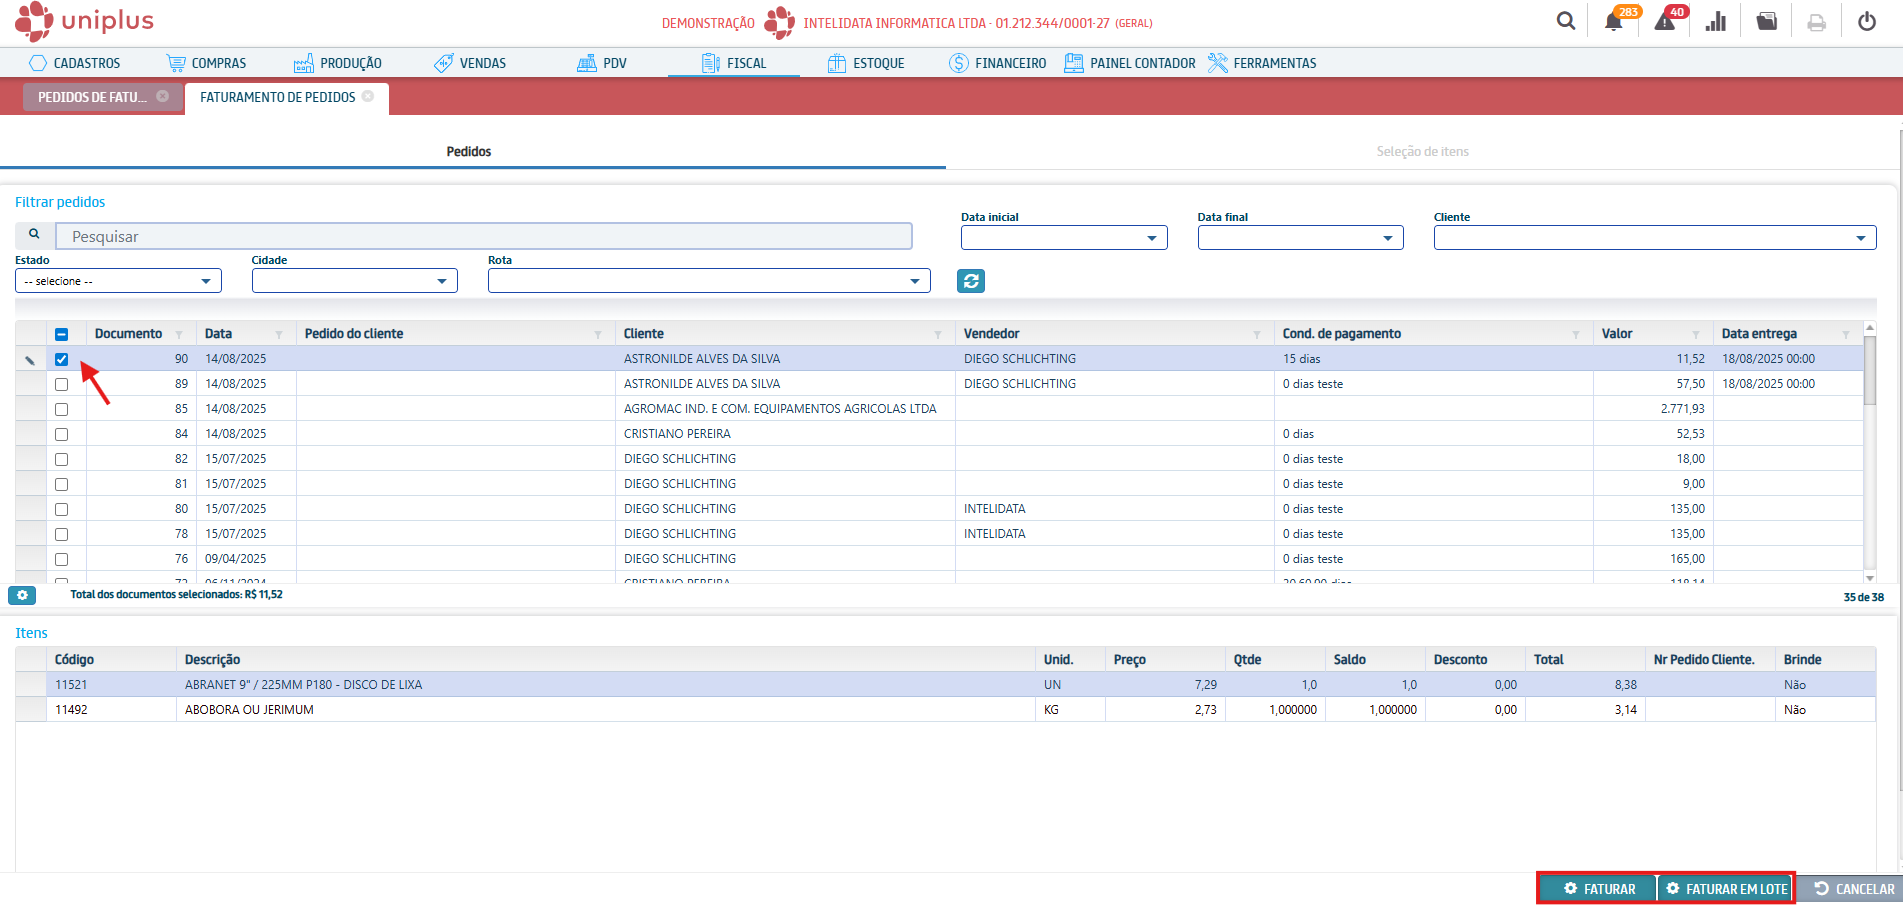Click the Pesquisar search input field
This screenshot has width=1903, height=905.
tap(484, 237)
